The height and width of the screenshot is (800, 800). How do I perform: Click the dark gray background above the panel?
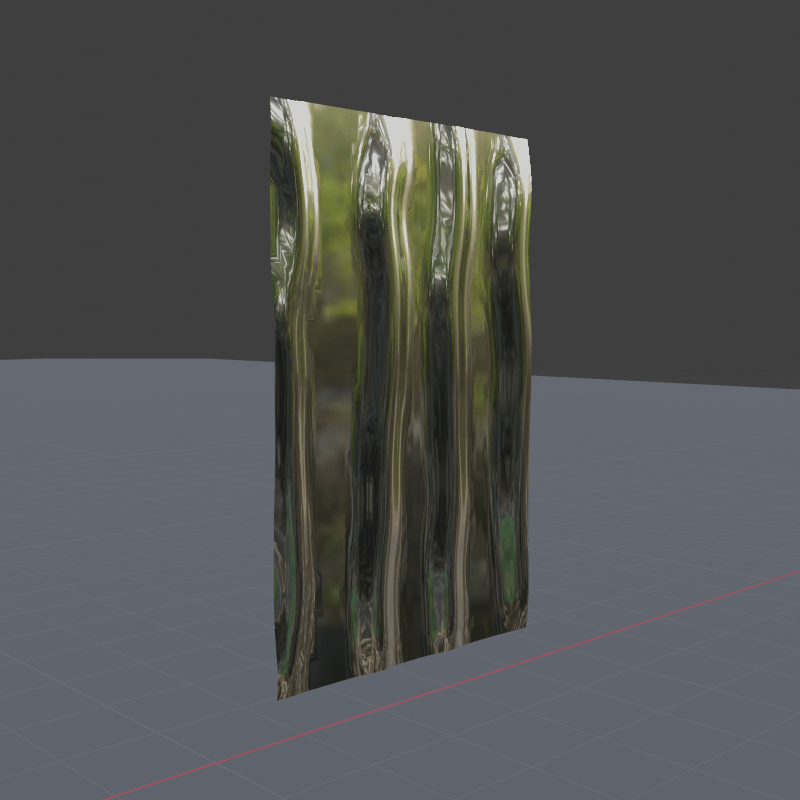[400, 50]
